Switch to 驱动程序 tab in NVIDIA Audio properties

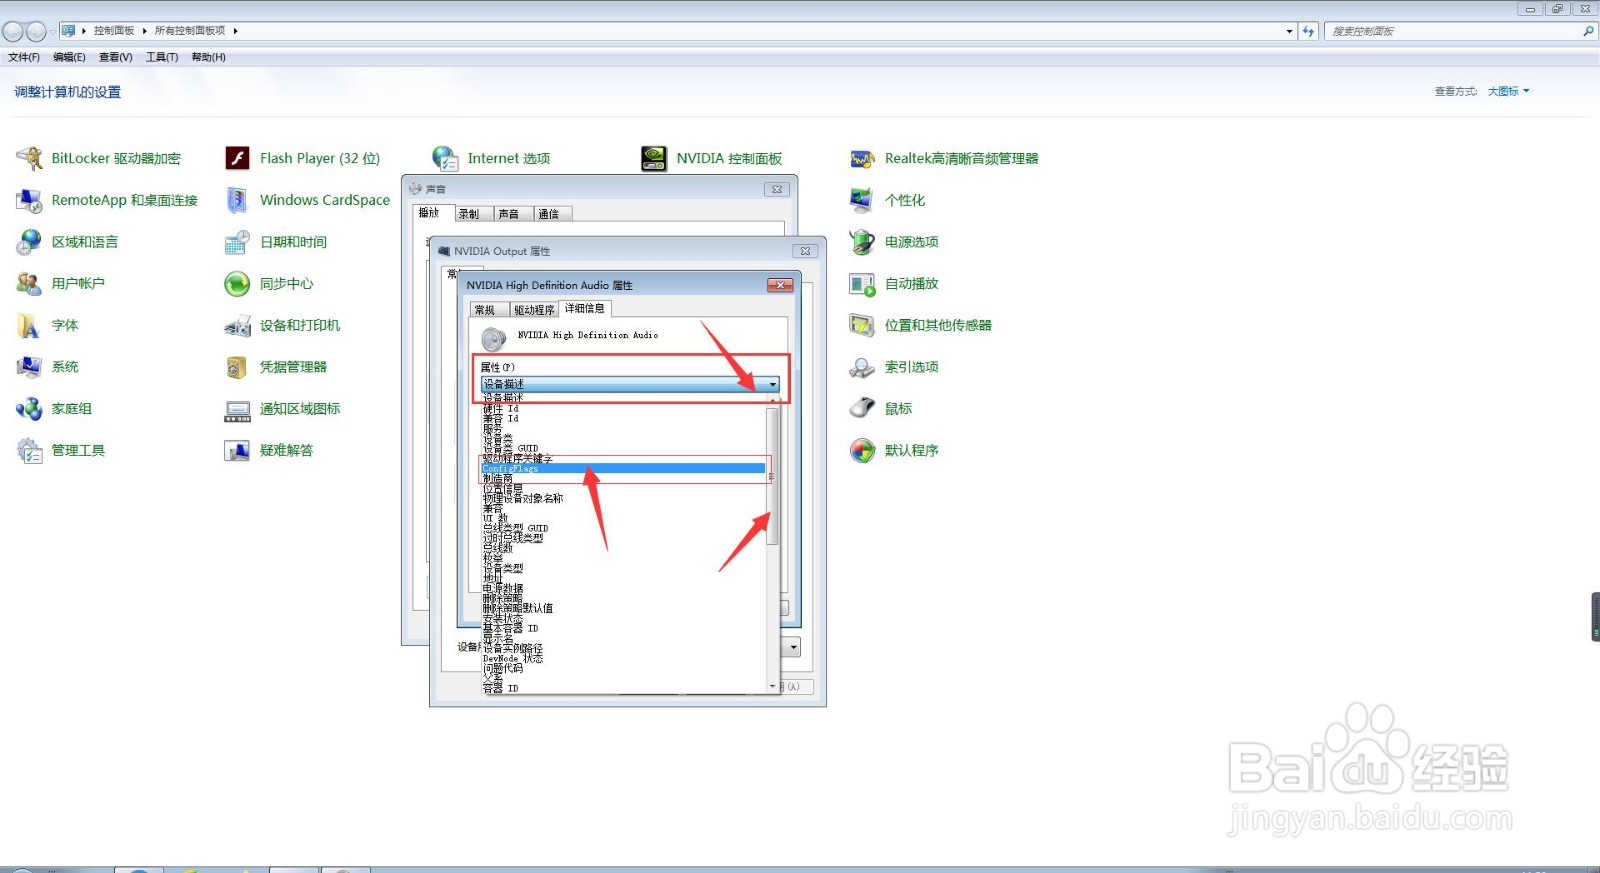click(534, 310)
